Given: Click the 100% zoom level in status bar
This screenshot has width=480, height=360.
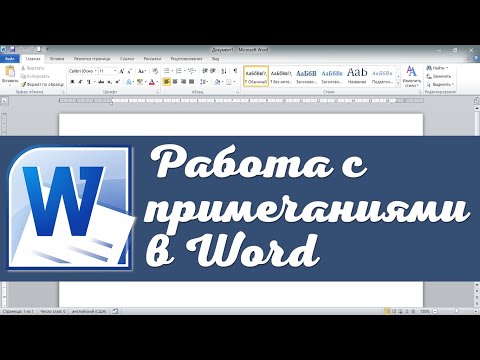Looking at the screenshot, I should [x=424, y=311].
